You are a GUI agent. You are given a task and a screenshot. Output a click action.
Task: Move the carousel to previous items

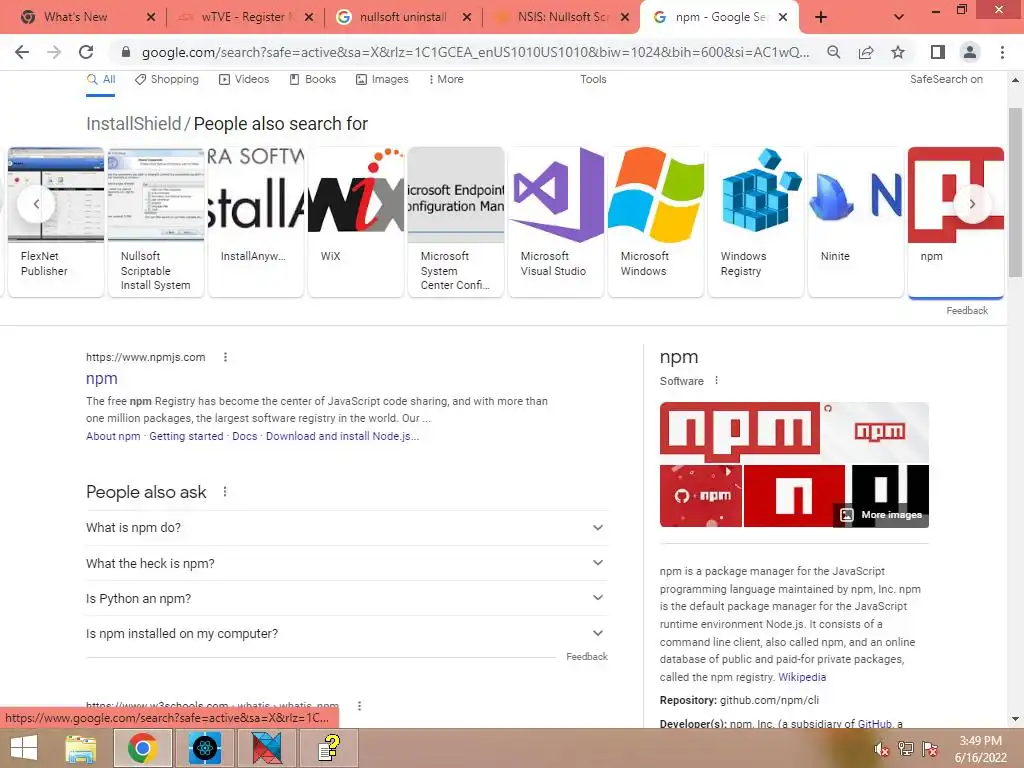tap(36, 204)
